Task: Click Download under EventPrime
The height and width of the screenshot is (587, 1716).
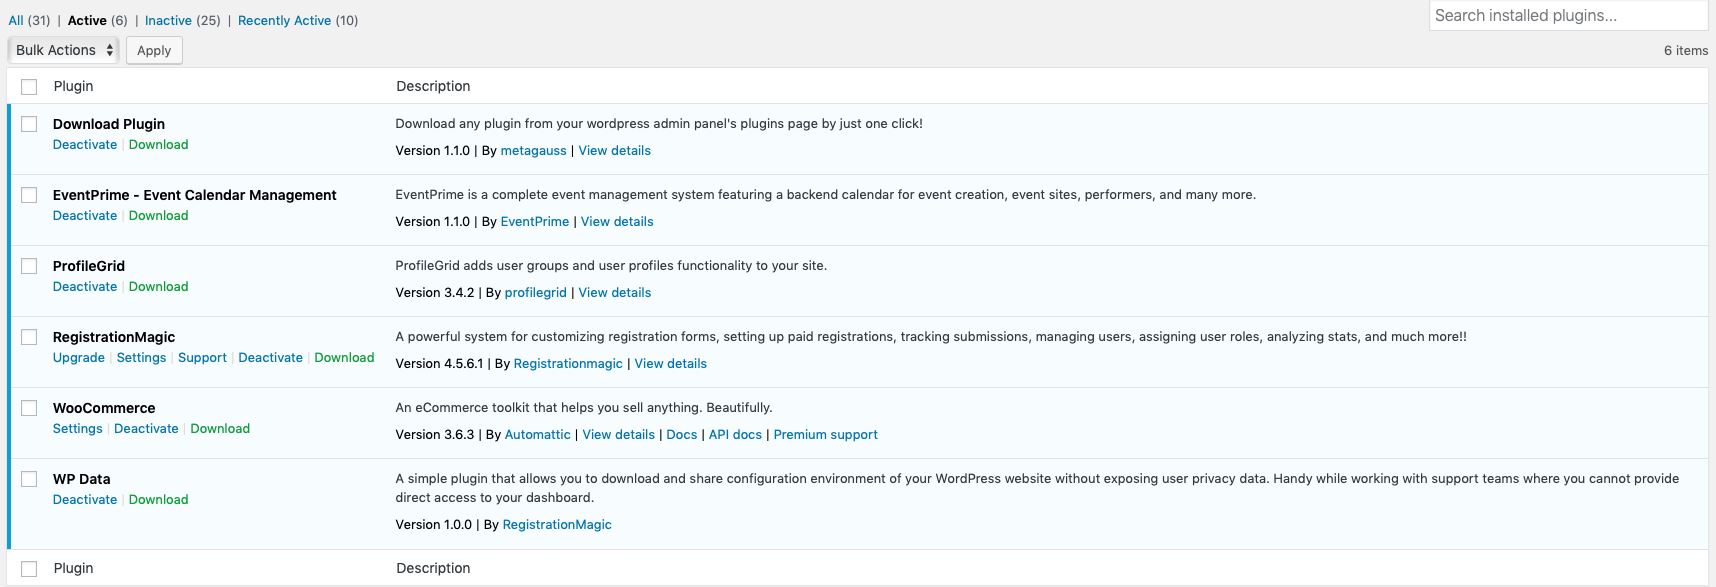Action: pos(158,215)
